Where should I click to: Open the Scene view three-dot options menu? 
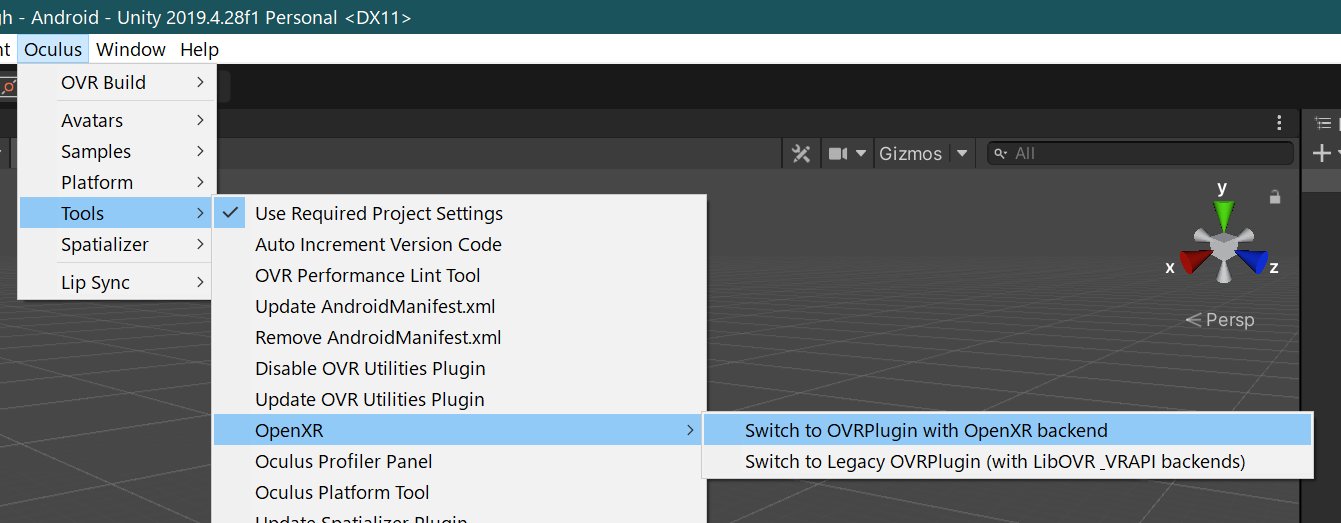click(1279, 122)
